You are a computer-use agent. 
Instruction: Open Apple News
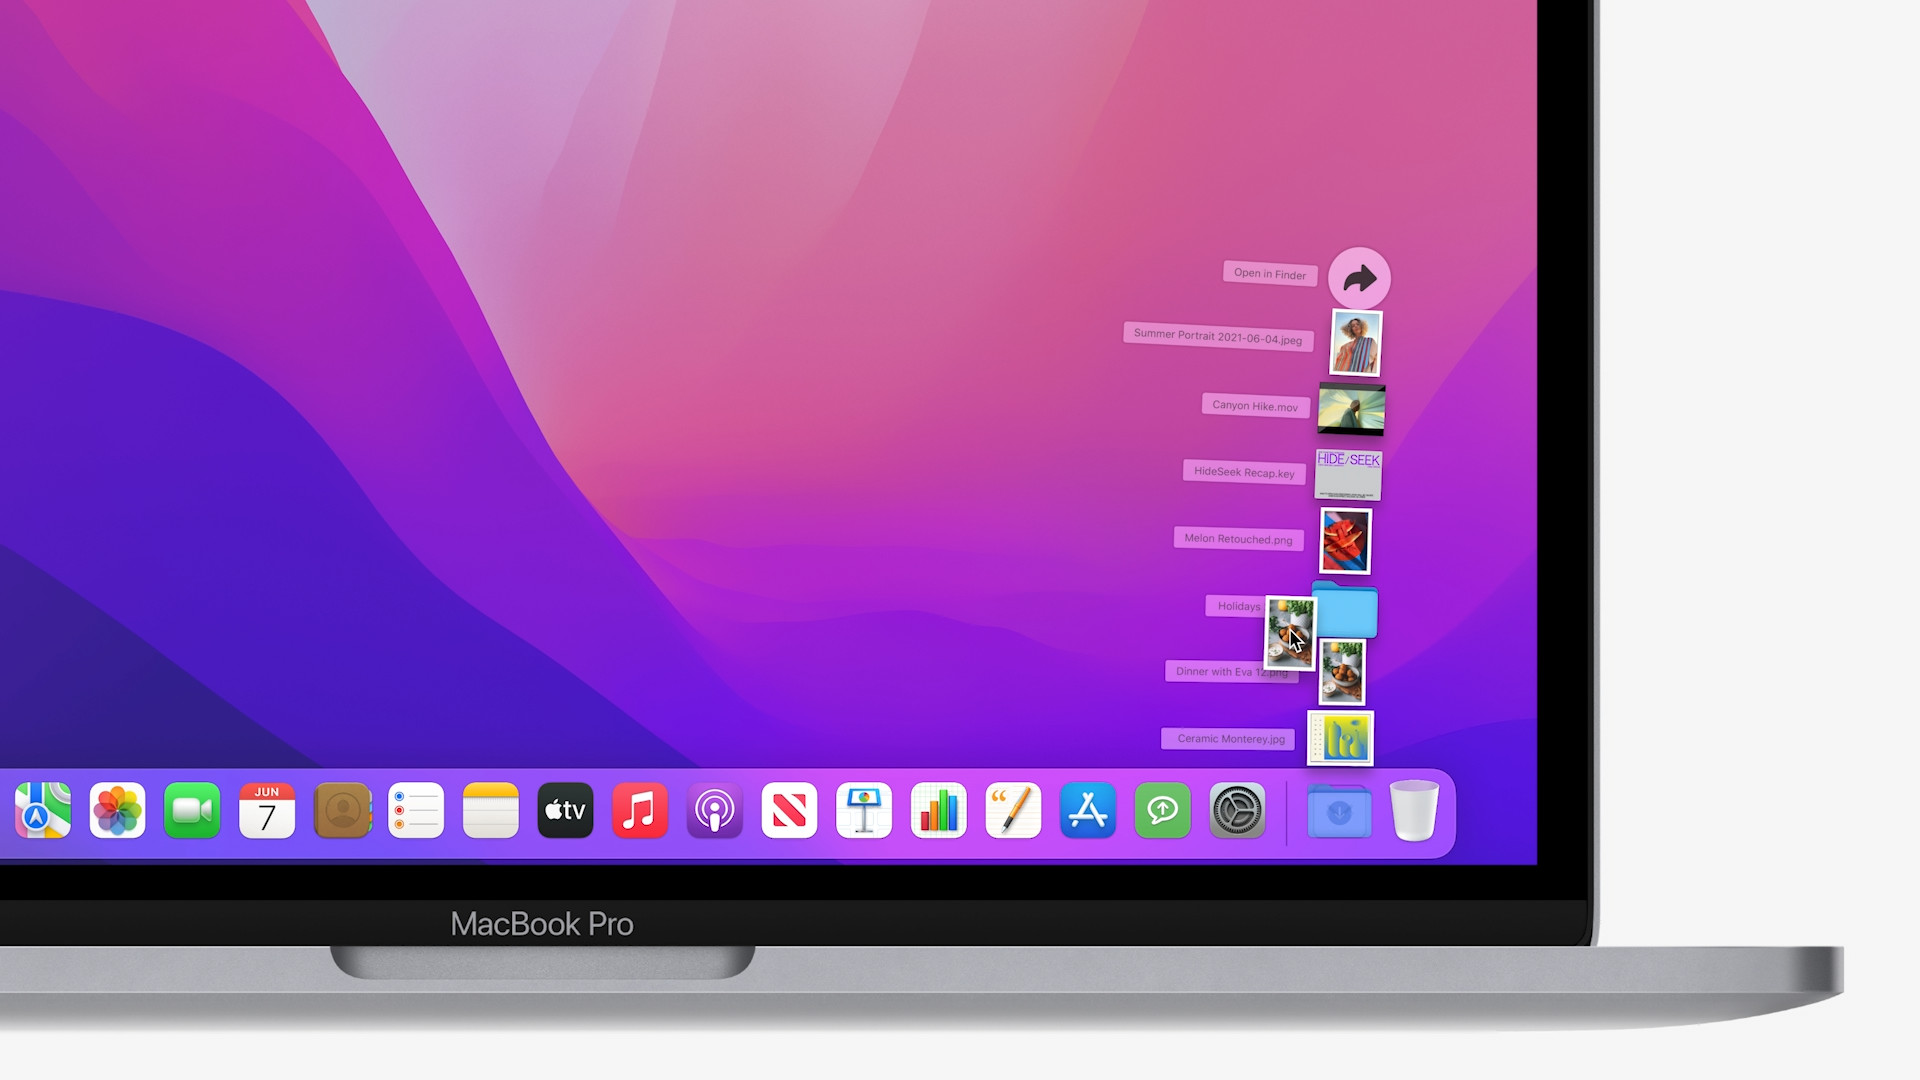click(x=789, y=811)
